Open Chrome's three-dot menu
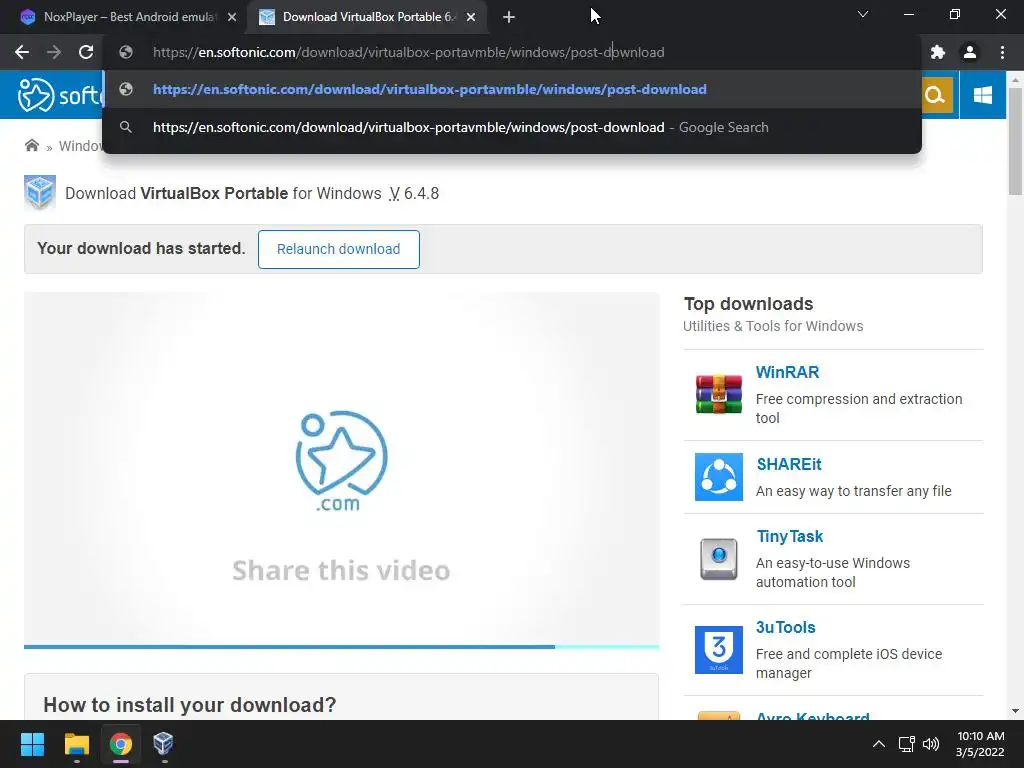Image resolution: width=1024 pixels, height=768 pixels. pyautogui.click(x=1002, y=52)
